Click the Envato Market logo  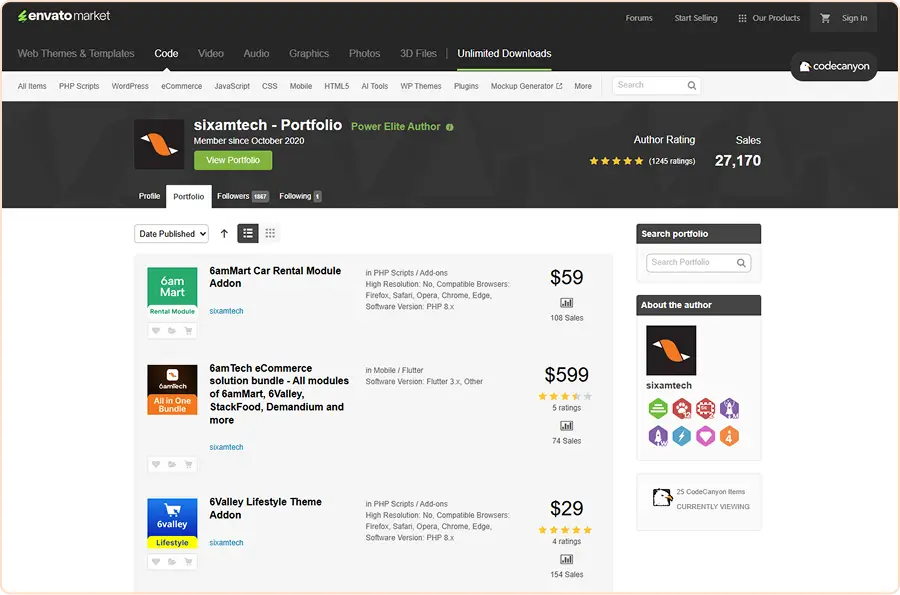[x=64, y=16]
